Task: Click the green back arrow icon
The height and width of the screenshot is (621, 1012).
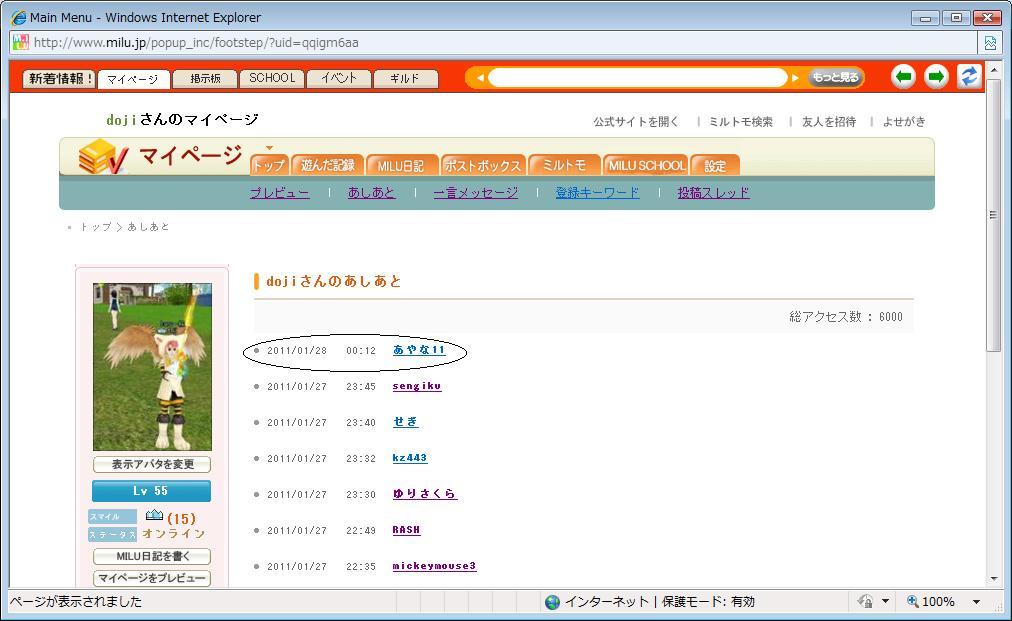Action: [903, 77]
